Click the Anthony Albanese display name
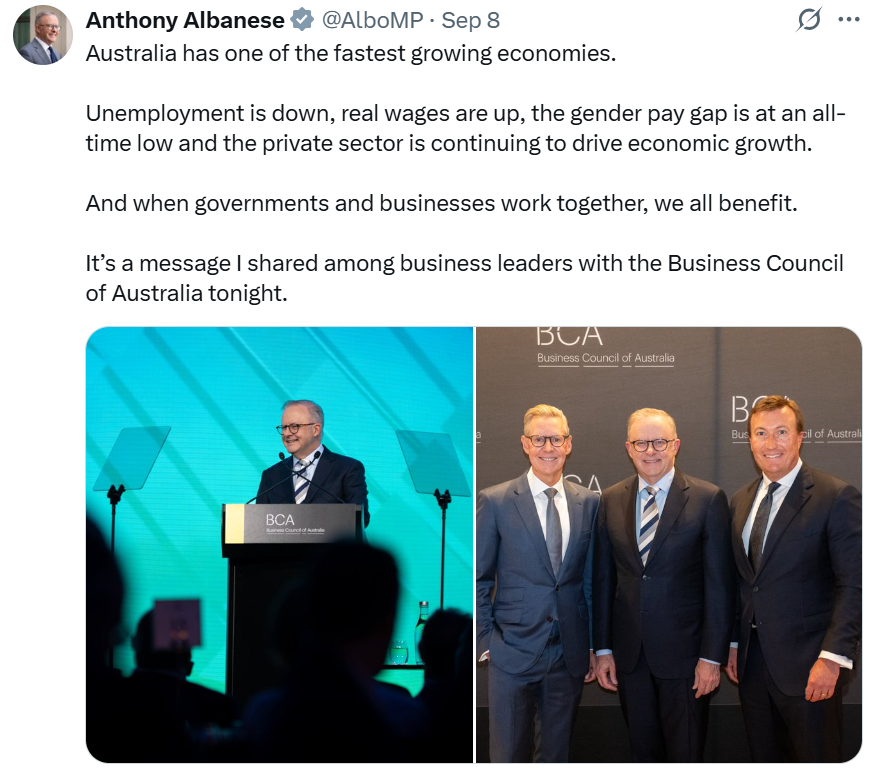 185,20
